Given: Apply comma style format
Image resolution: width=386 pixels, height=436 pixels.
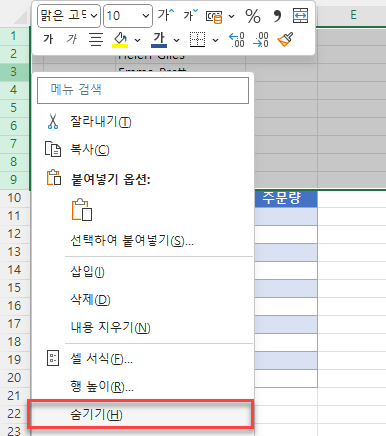Looking at the screenshot, I should point(277,16).
